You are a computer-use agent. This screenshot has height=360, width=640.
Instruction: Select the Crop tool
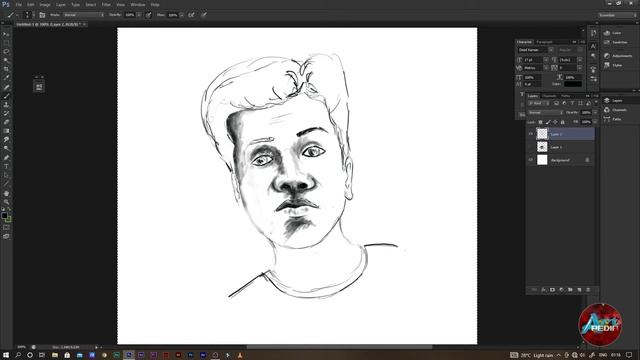(x=6, y=69)
